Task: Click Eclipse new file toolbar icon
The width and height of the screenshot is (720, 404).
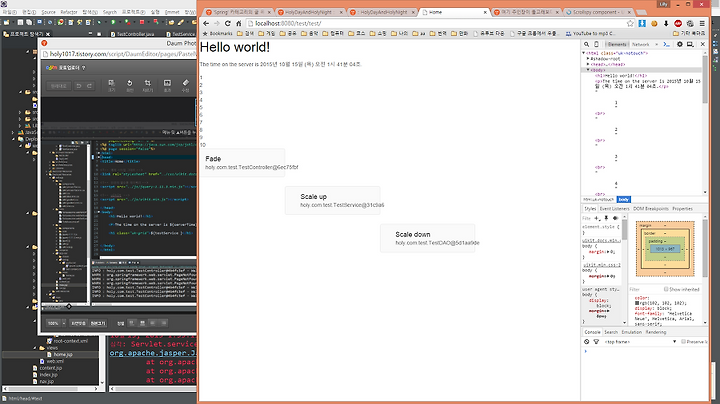Action: point(6,22)
